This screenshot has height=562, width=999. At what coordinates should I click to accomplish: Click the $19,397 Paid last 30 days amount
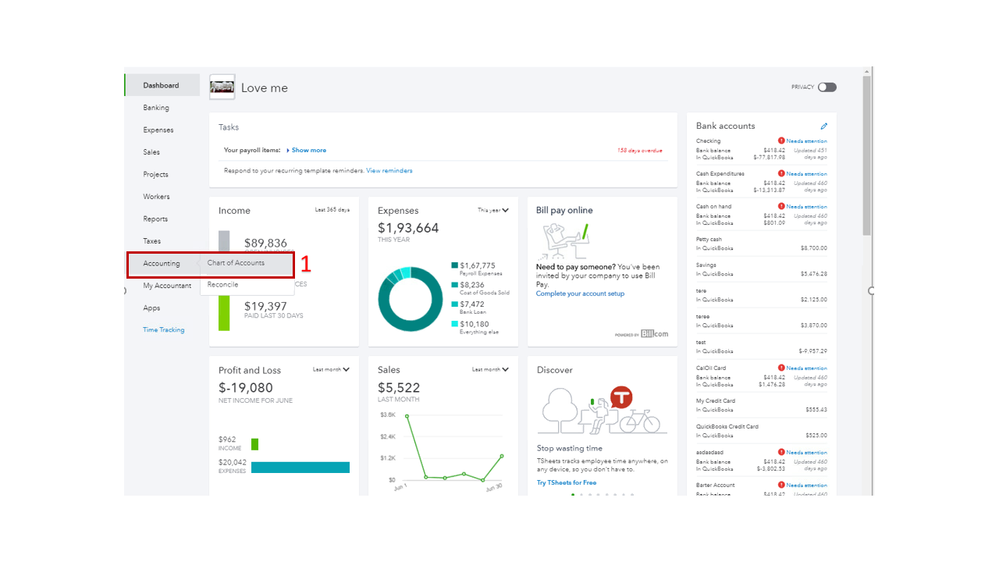pos(266,306)
